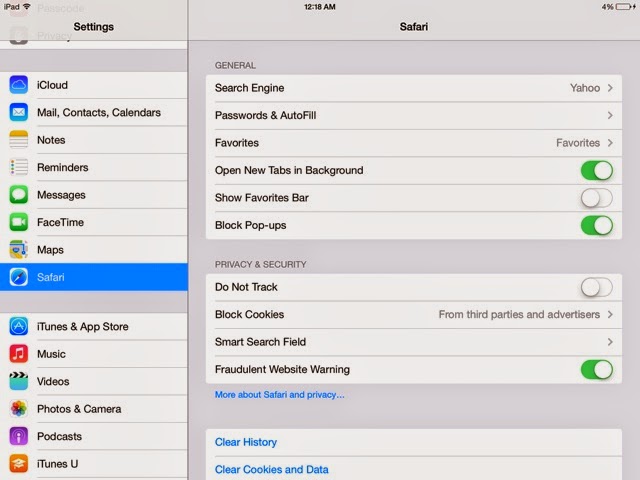The width and height of the screenshot is (640, 480).
Task: Tap the Mail envelope icon
Action: [19, 112]
